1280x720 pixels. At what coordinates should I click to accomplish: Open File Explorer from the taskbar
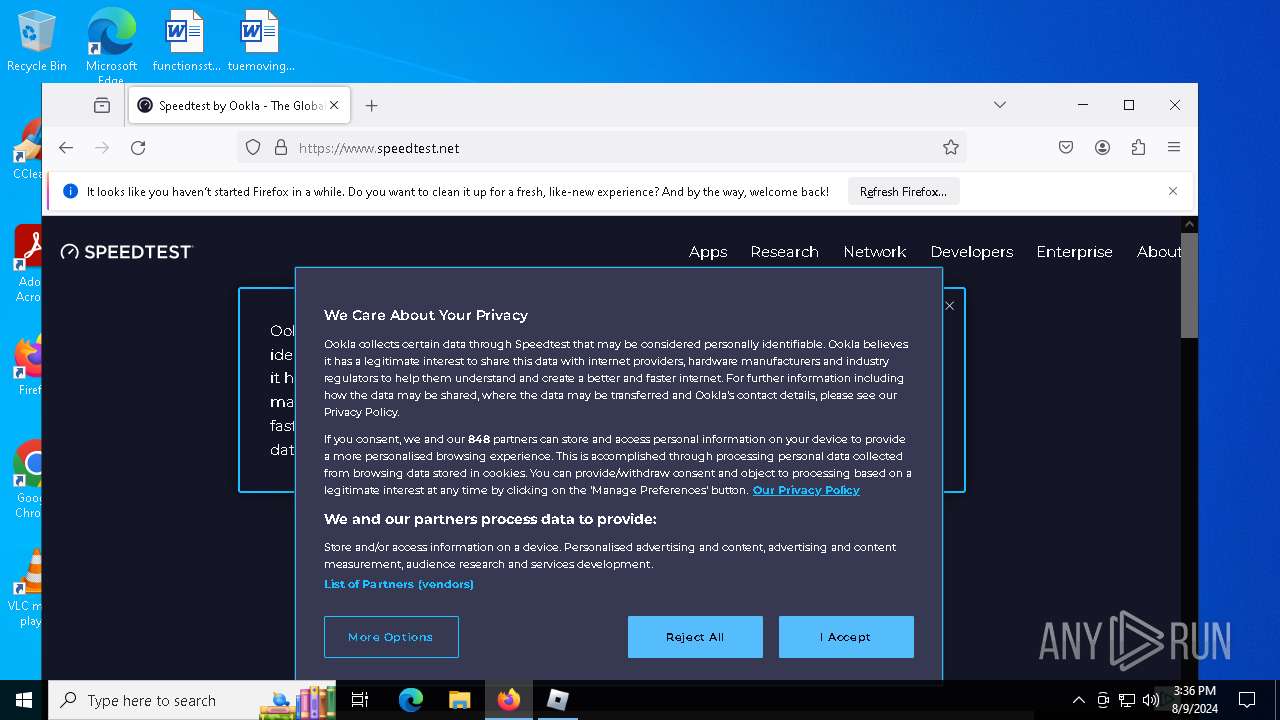click(459, 700)
